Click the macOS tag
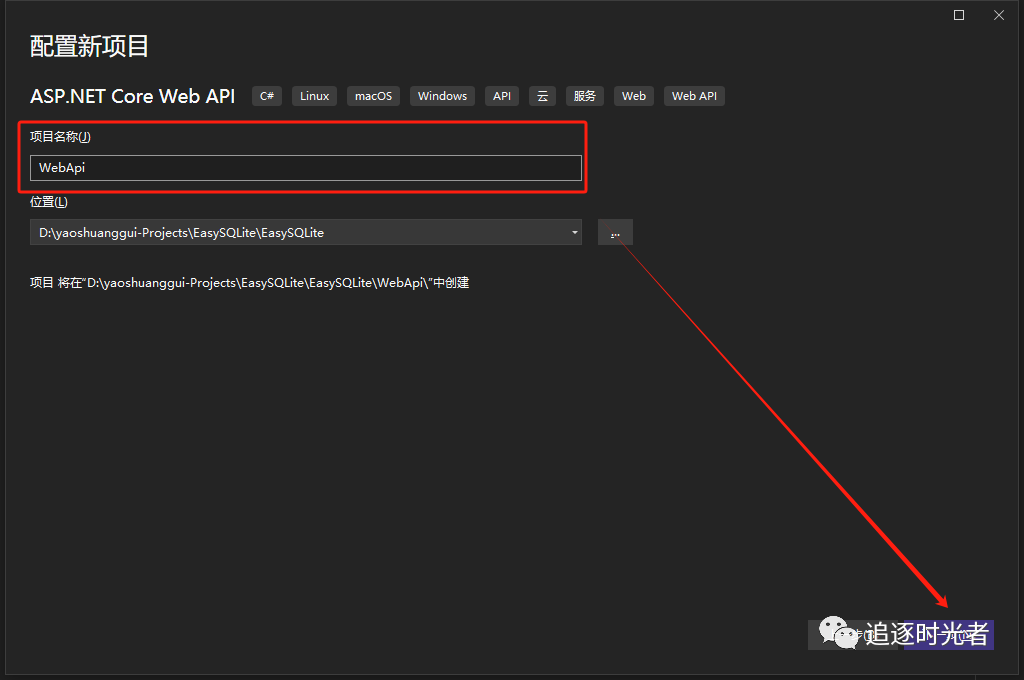Screen dimensions: 1024x680 (374, 96)
